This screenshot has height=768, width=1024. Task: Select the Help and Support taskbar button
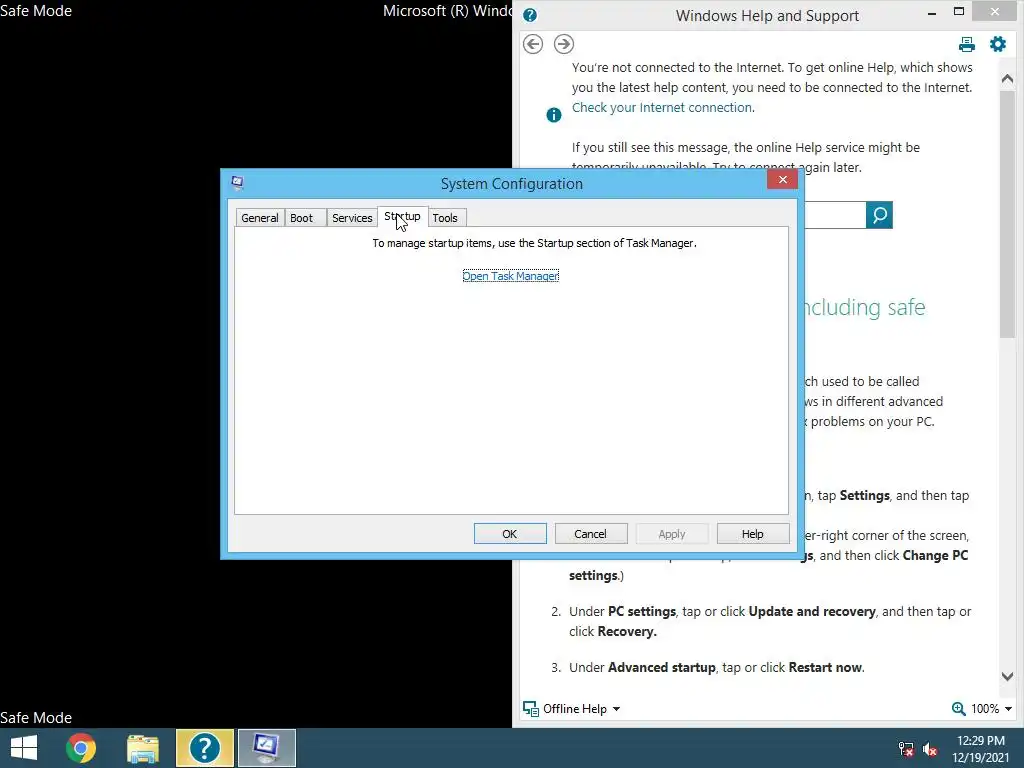click(x=204, y=748)
